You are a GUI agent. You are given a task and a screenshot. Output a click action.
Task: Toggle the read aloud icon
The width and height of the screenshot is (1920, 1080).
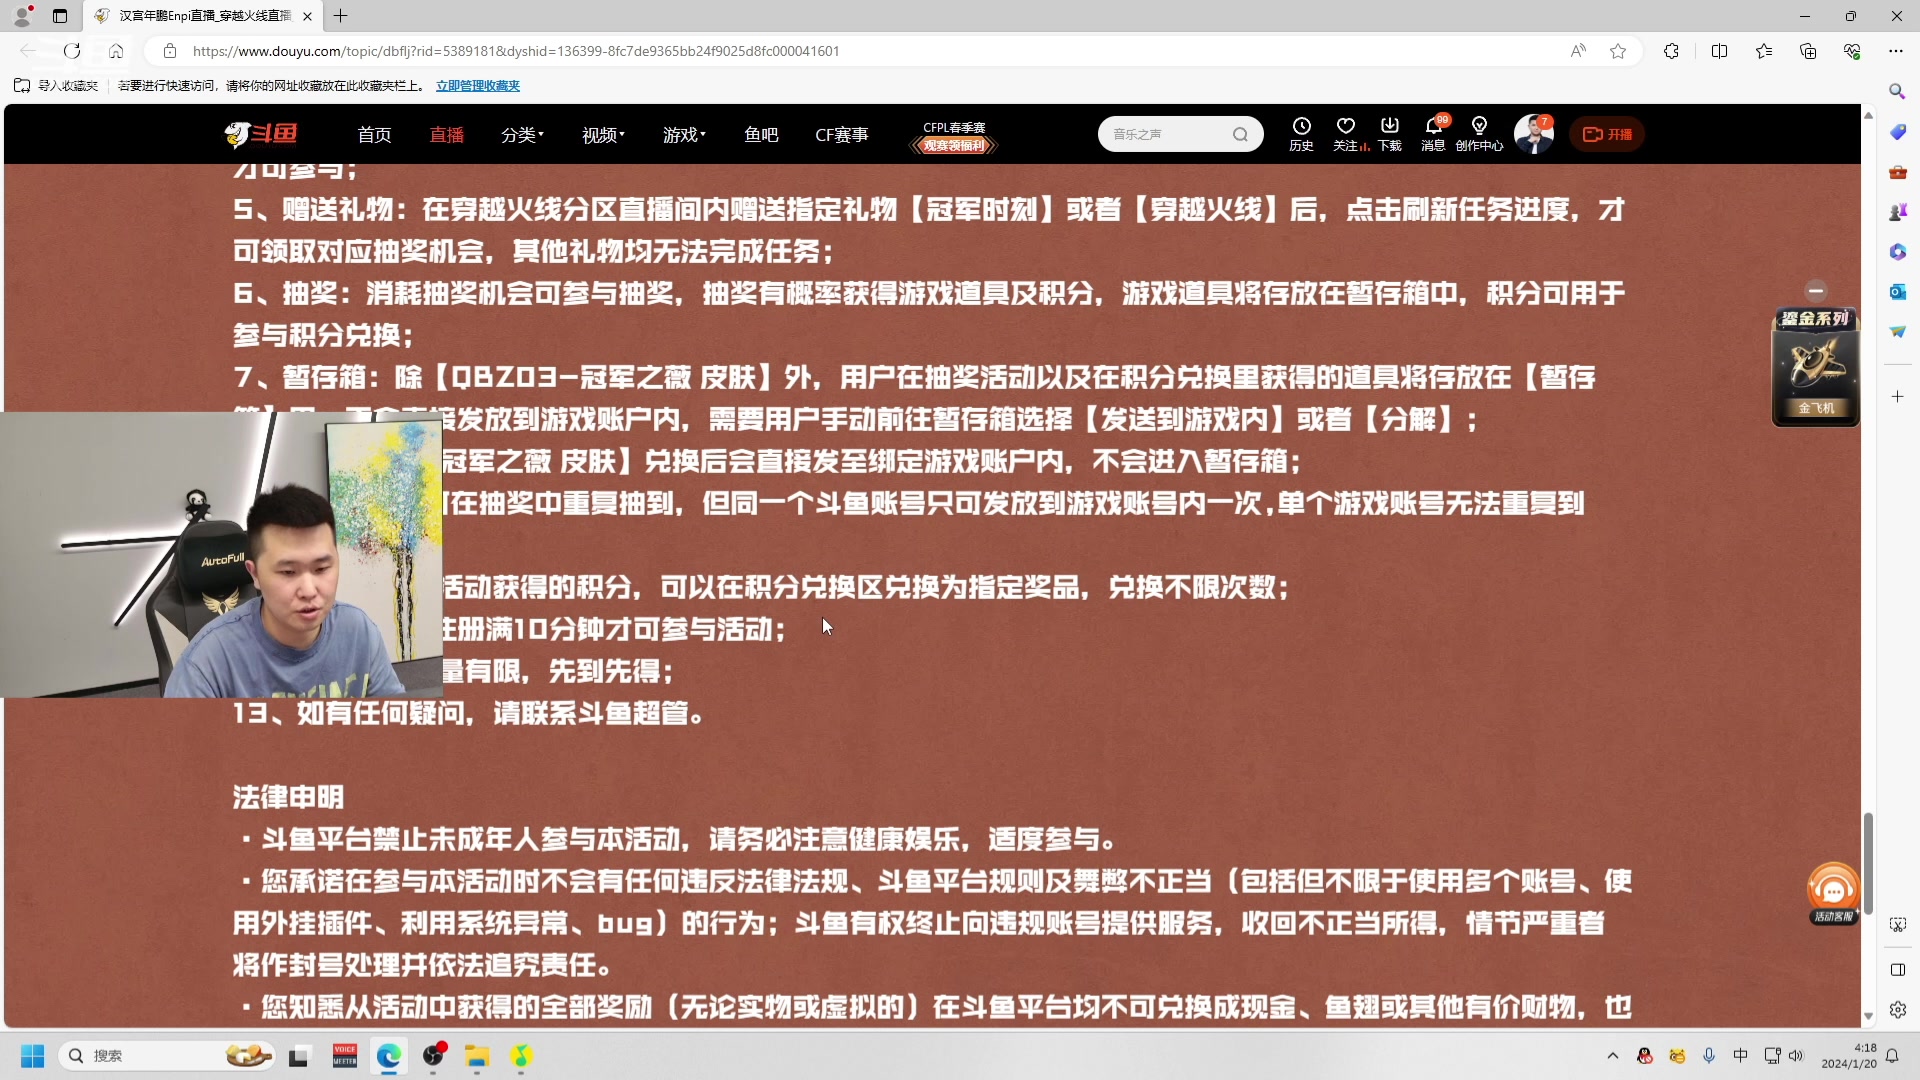[x=1578, y=51]
